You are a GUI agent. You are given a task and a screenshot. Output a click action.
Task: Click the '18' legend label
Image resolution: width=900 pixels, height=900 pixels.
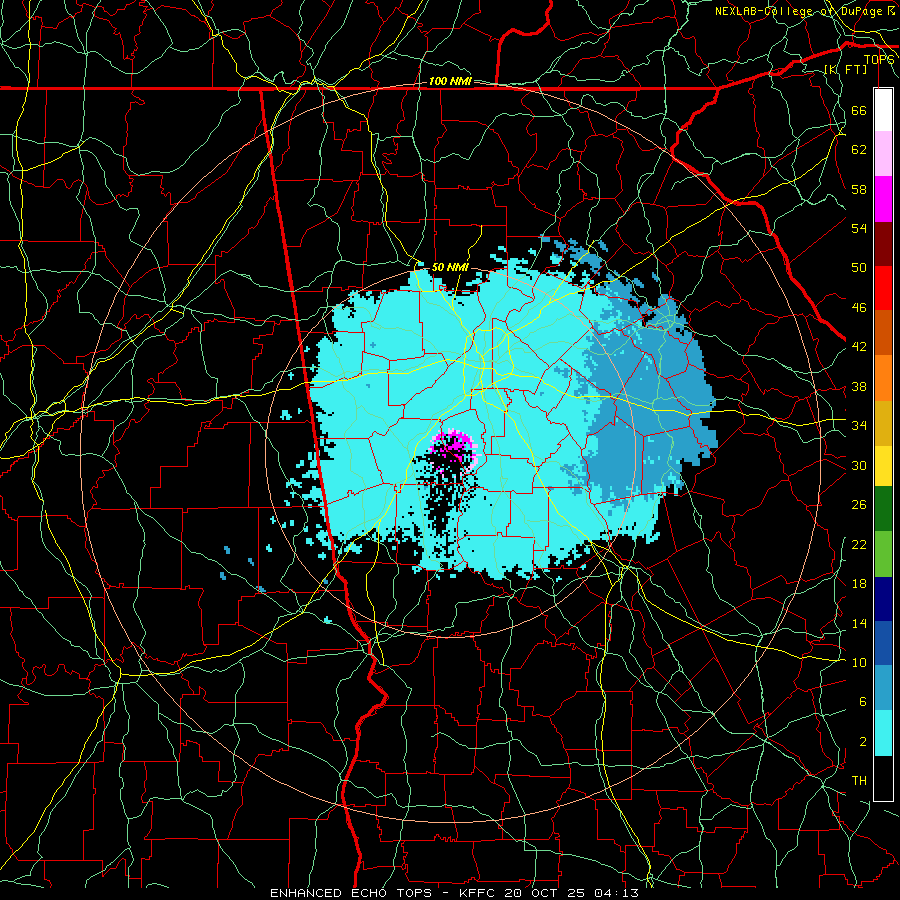(859, 584)
